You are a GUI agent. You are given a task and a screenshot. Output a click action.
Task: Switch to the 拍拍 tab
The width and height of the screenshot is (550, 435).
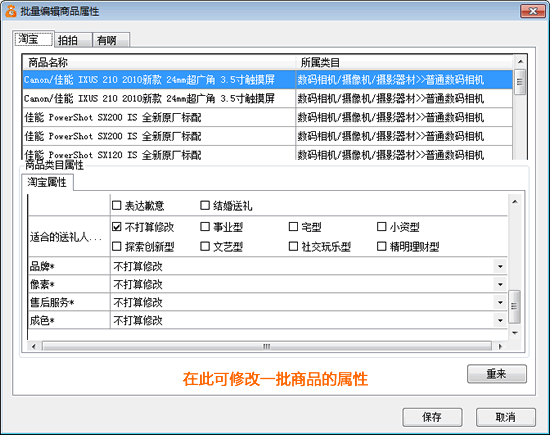coord(73,40)
